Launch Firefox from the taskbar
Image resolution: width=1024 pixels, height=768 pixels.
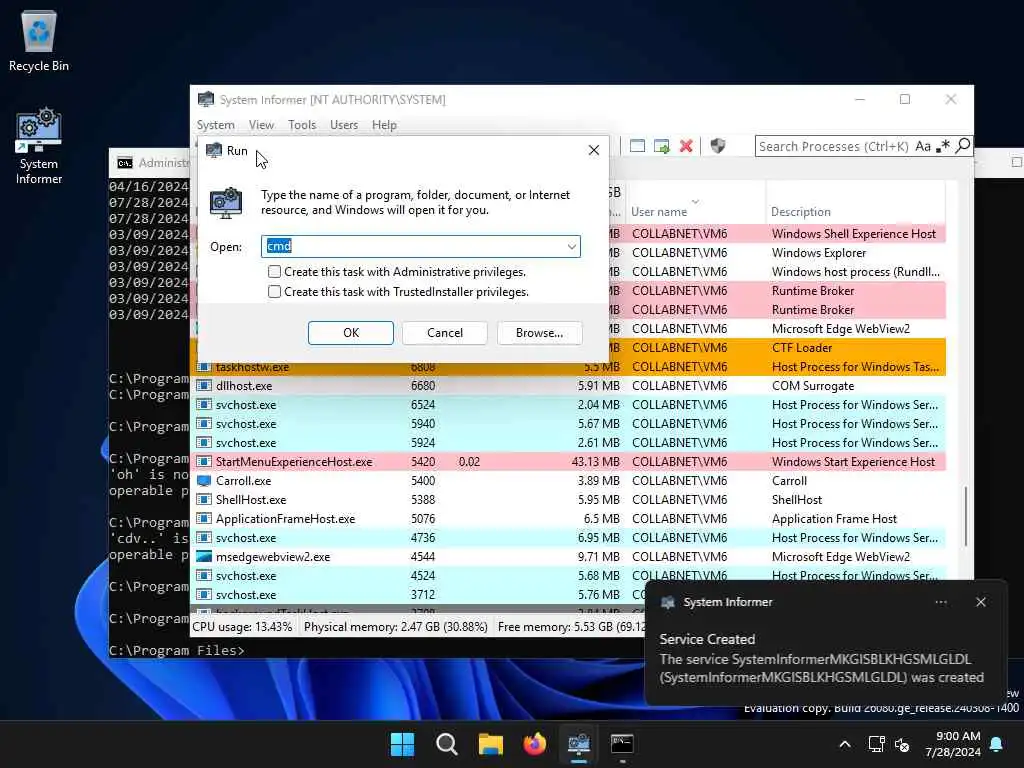pos(535,744)
